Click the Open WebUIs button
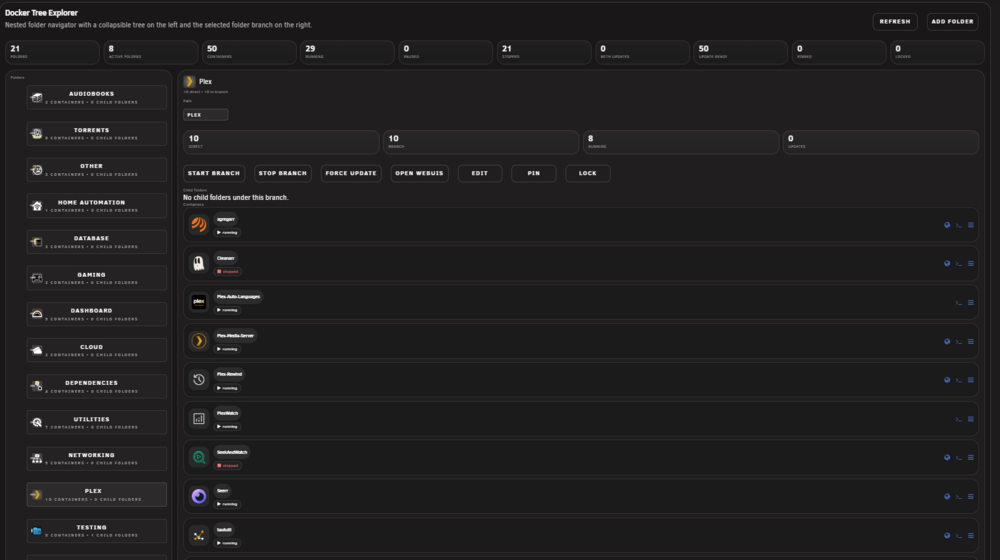Viewport: 1000px width, 560px height. point(419,173)
